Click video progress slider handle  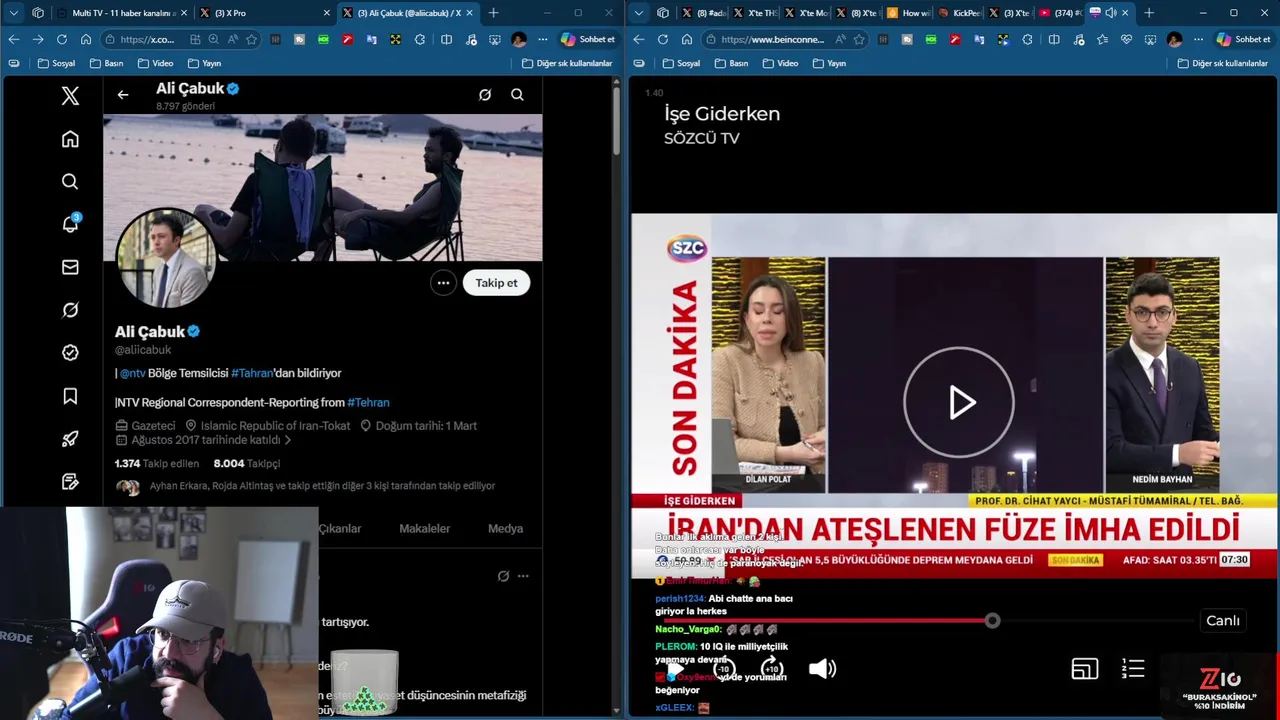(x=992, y=621)
